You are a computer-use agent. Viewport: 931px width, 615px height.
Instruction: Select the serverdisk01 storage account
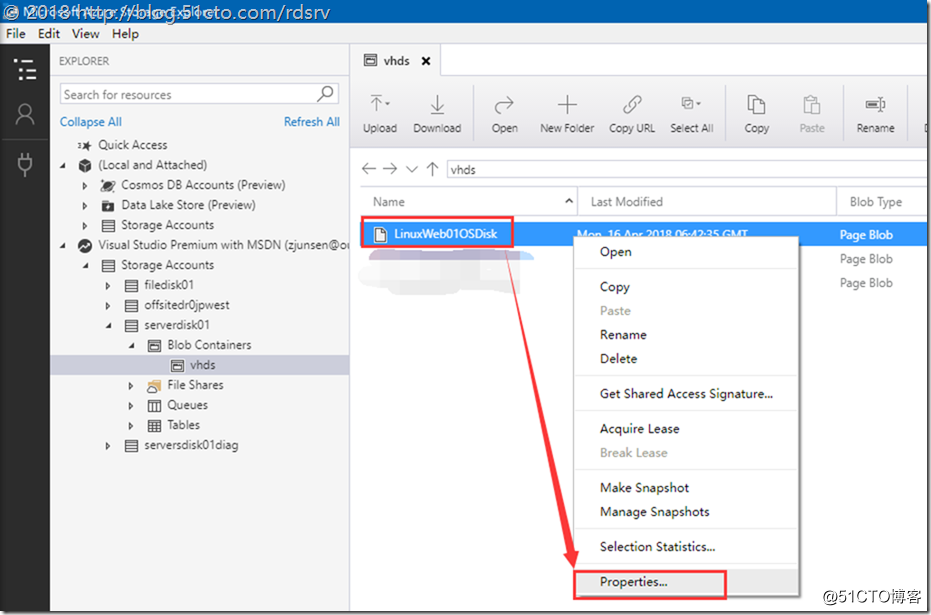coord(176,325)
